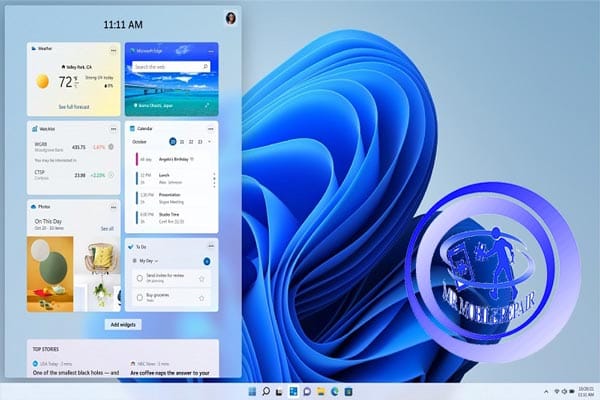
Task: Open the Chat taskbar icon
Action: pyautogui.click(x=307, y=391)
